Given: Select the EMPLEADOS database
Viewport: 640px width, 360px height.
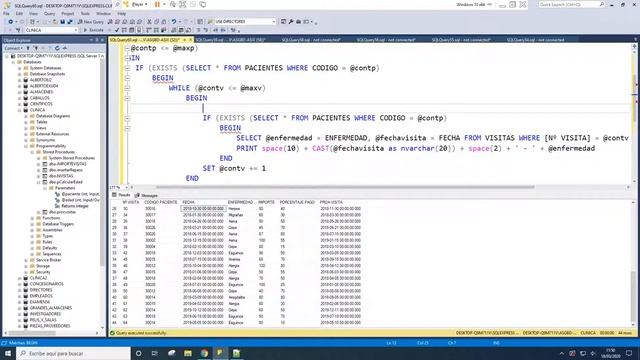Looking at the screenshot, I should [41, 296].
